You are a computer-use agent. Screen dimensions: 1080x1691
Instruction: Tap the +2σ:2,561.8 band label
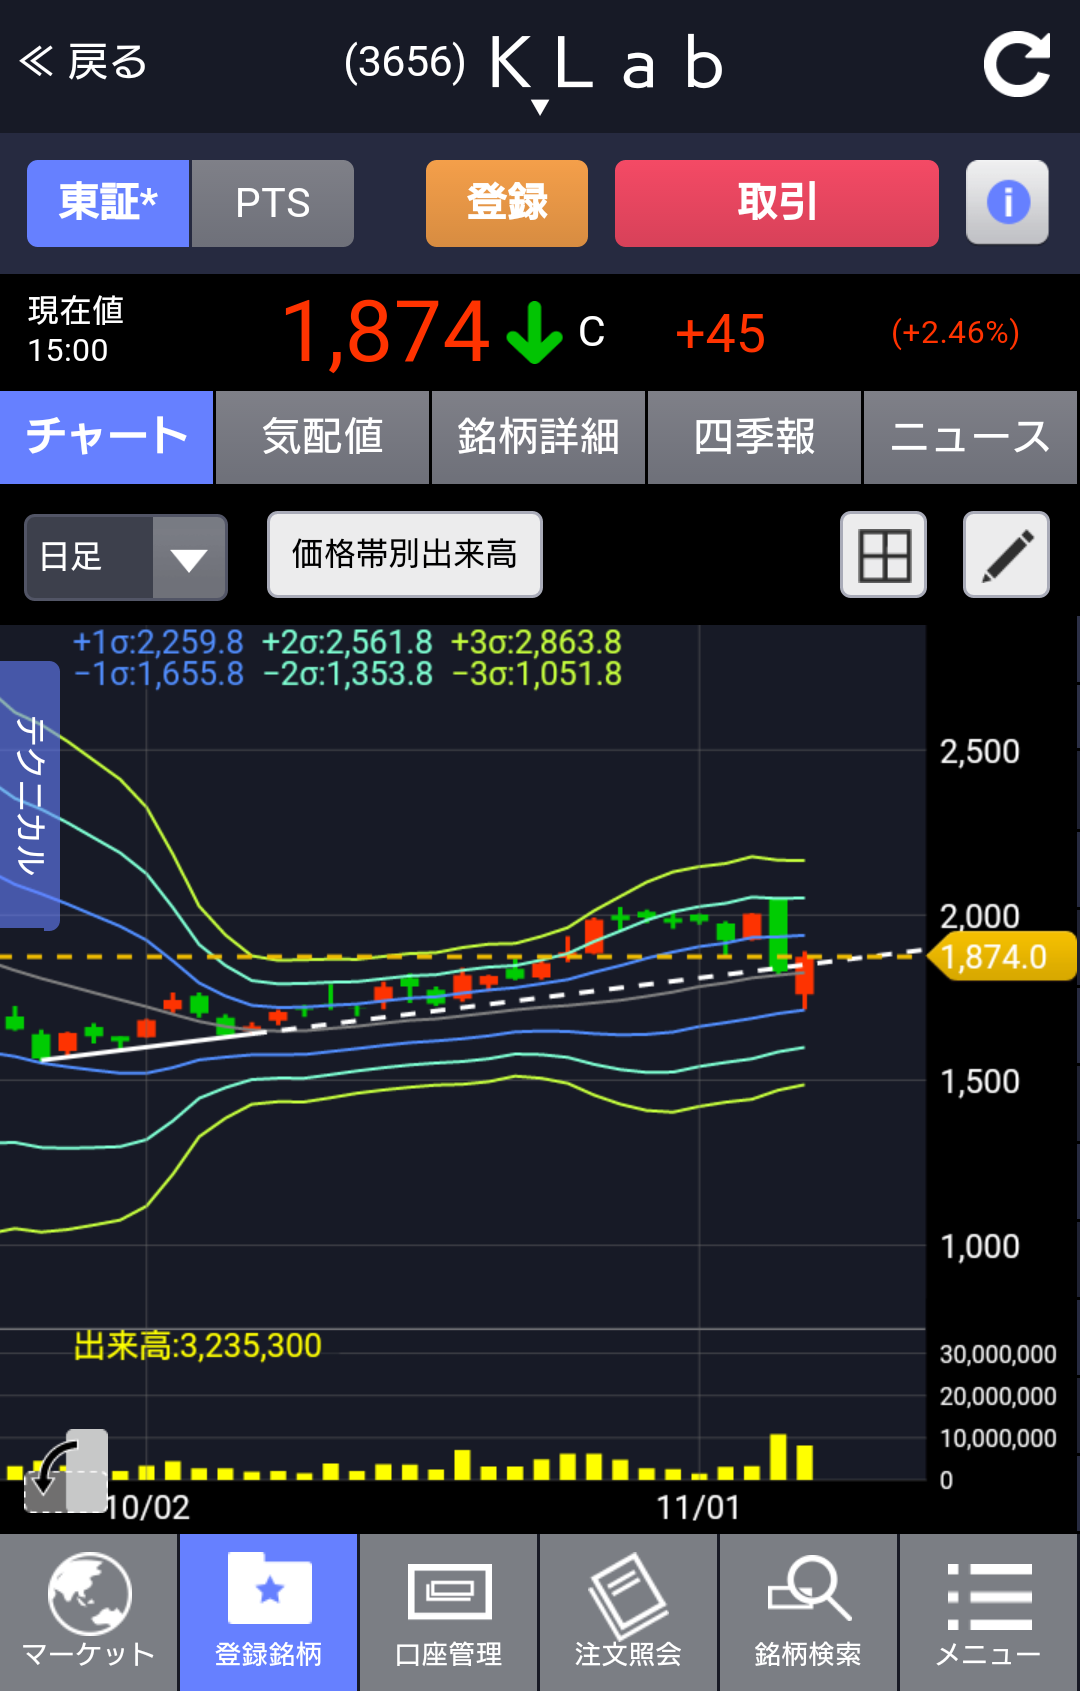(x=347, y=642)
